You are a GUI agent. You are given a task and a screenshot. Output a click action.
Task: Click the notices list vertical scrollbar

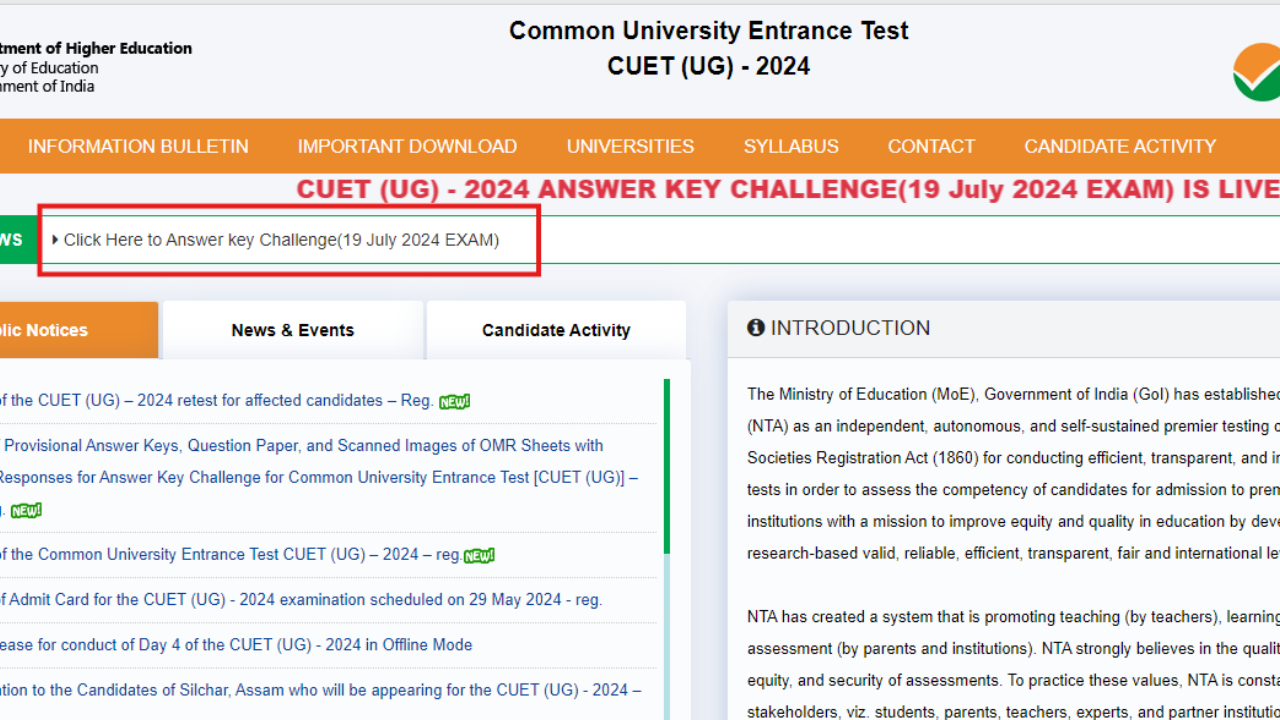pyautogui.click(x=667, y=466)
